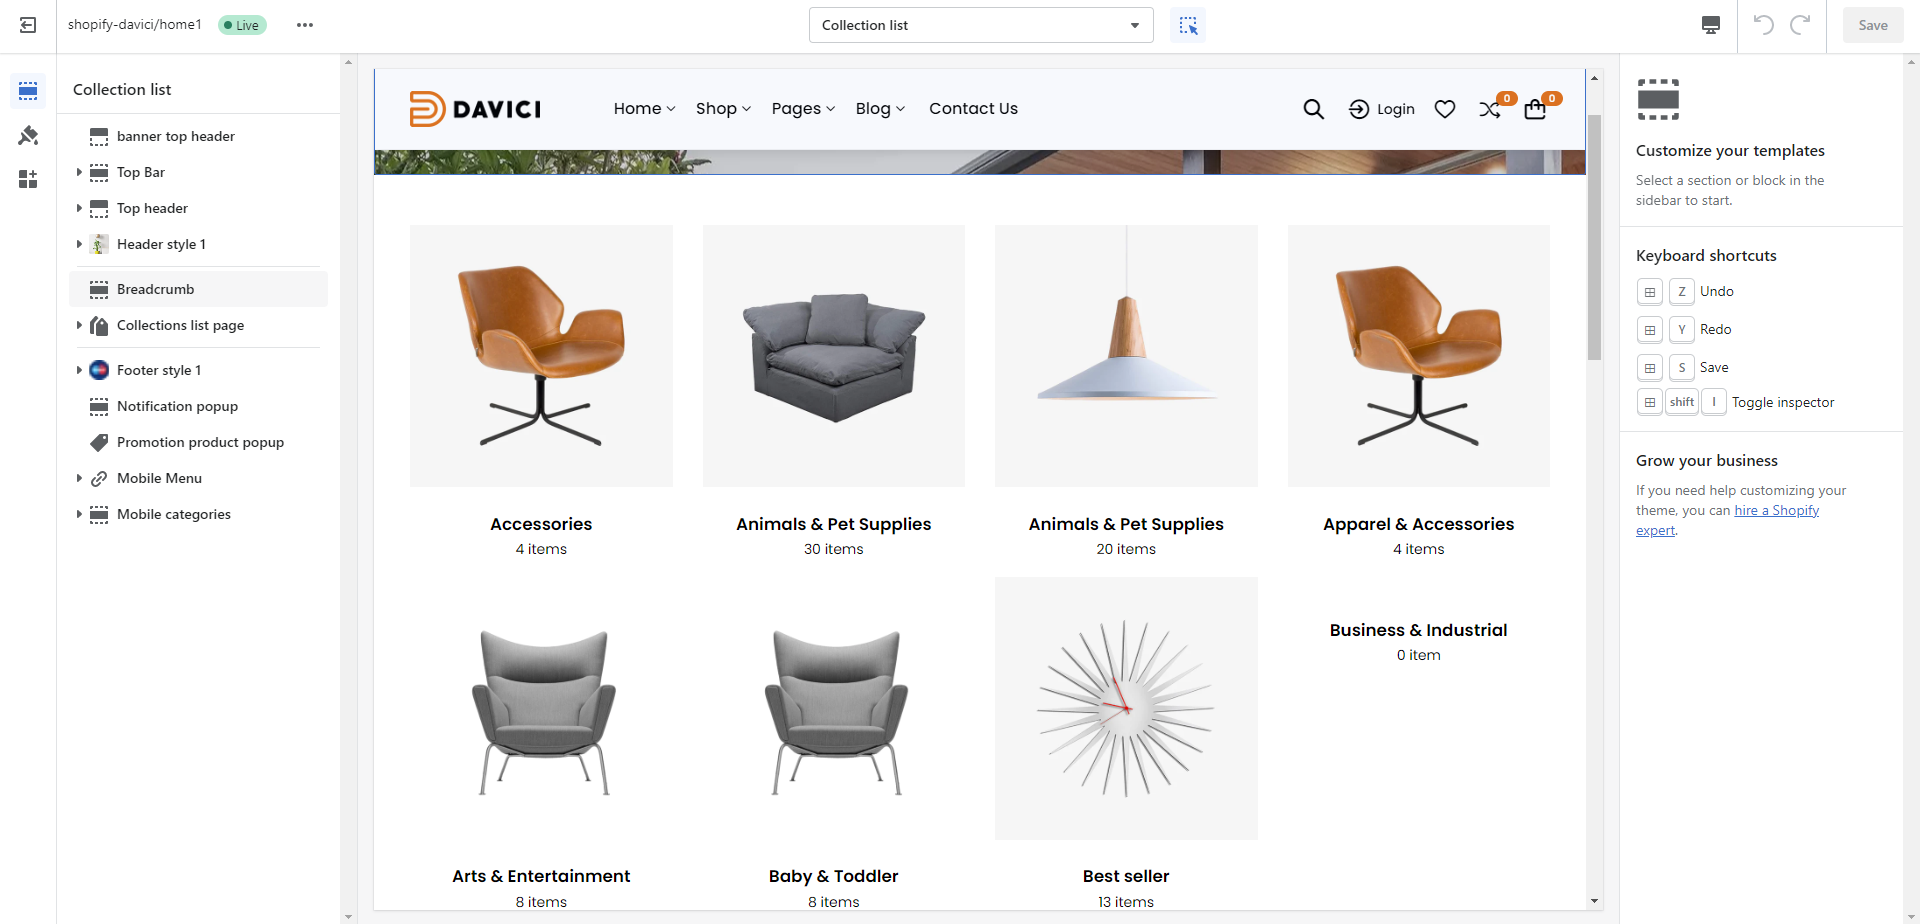The width and height of the screenshot is (1920, 924).
Task: Open the Add apps blocks icon
Action: pyautogui.click(x=28, y=179)
